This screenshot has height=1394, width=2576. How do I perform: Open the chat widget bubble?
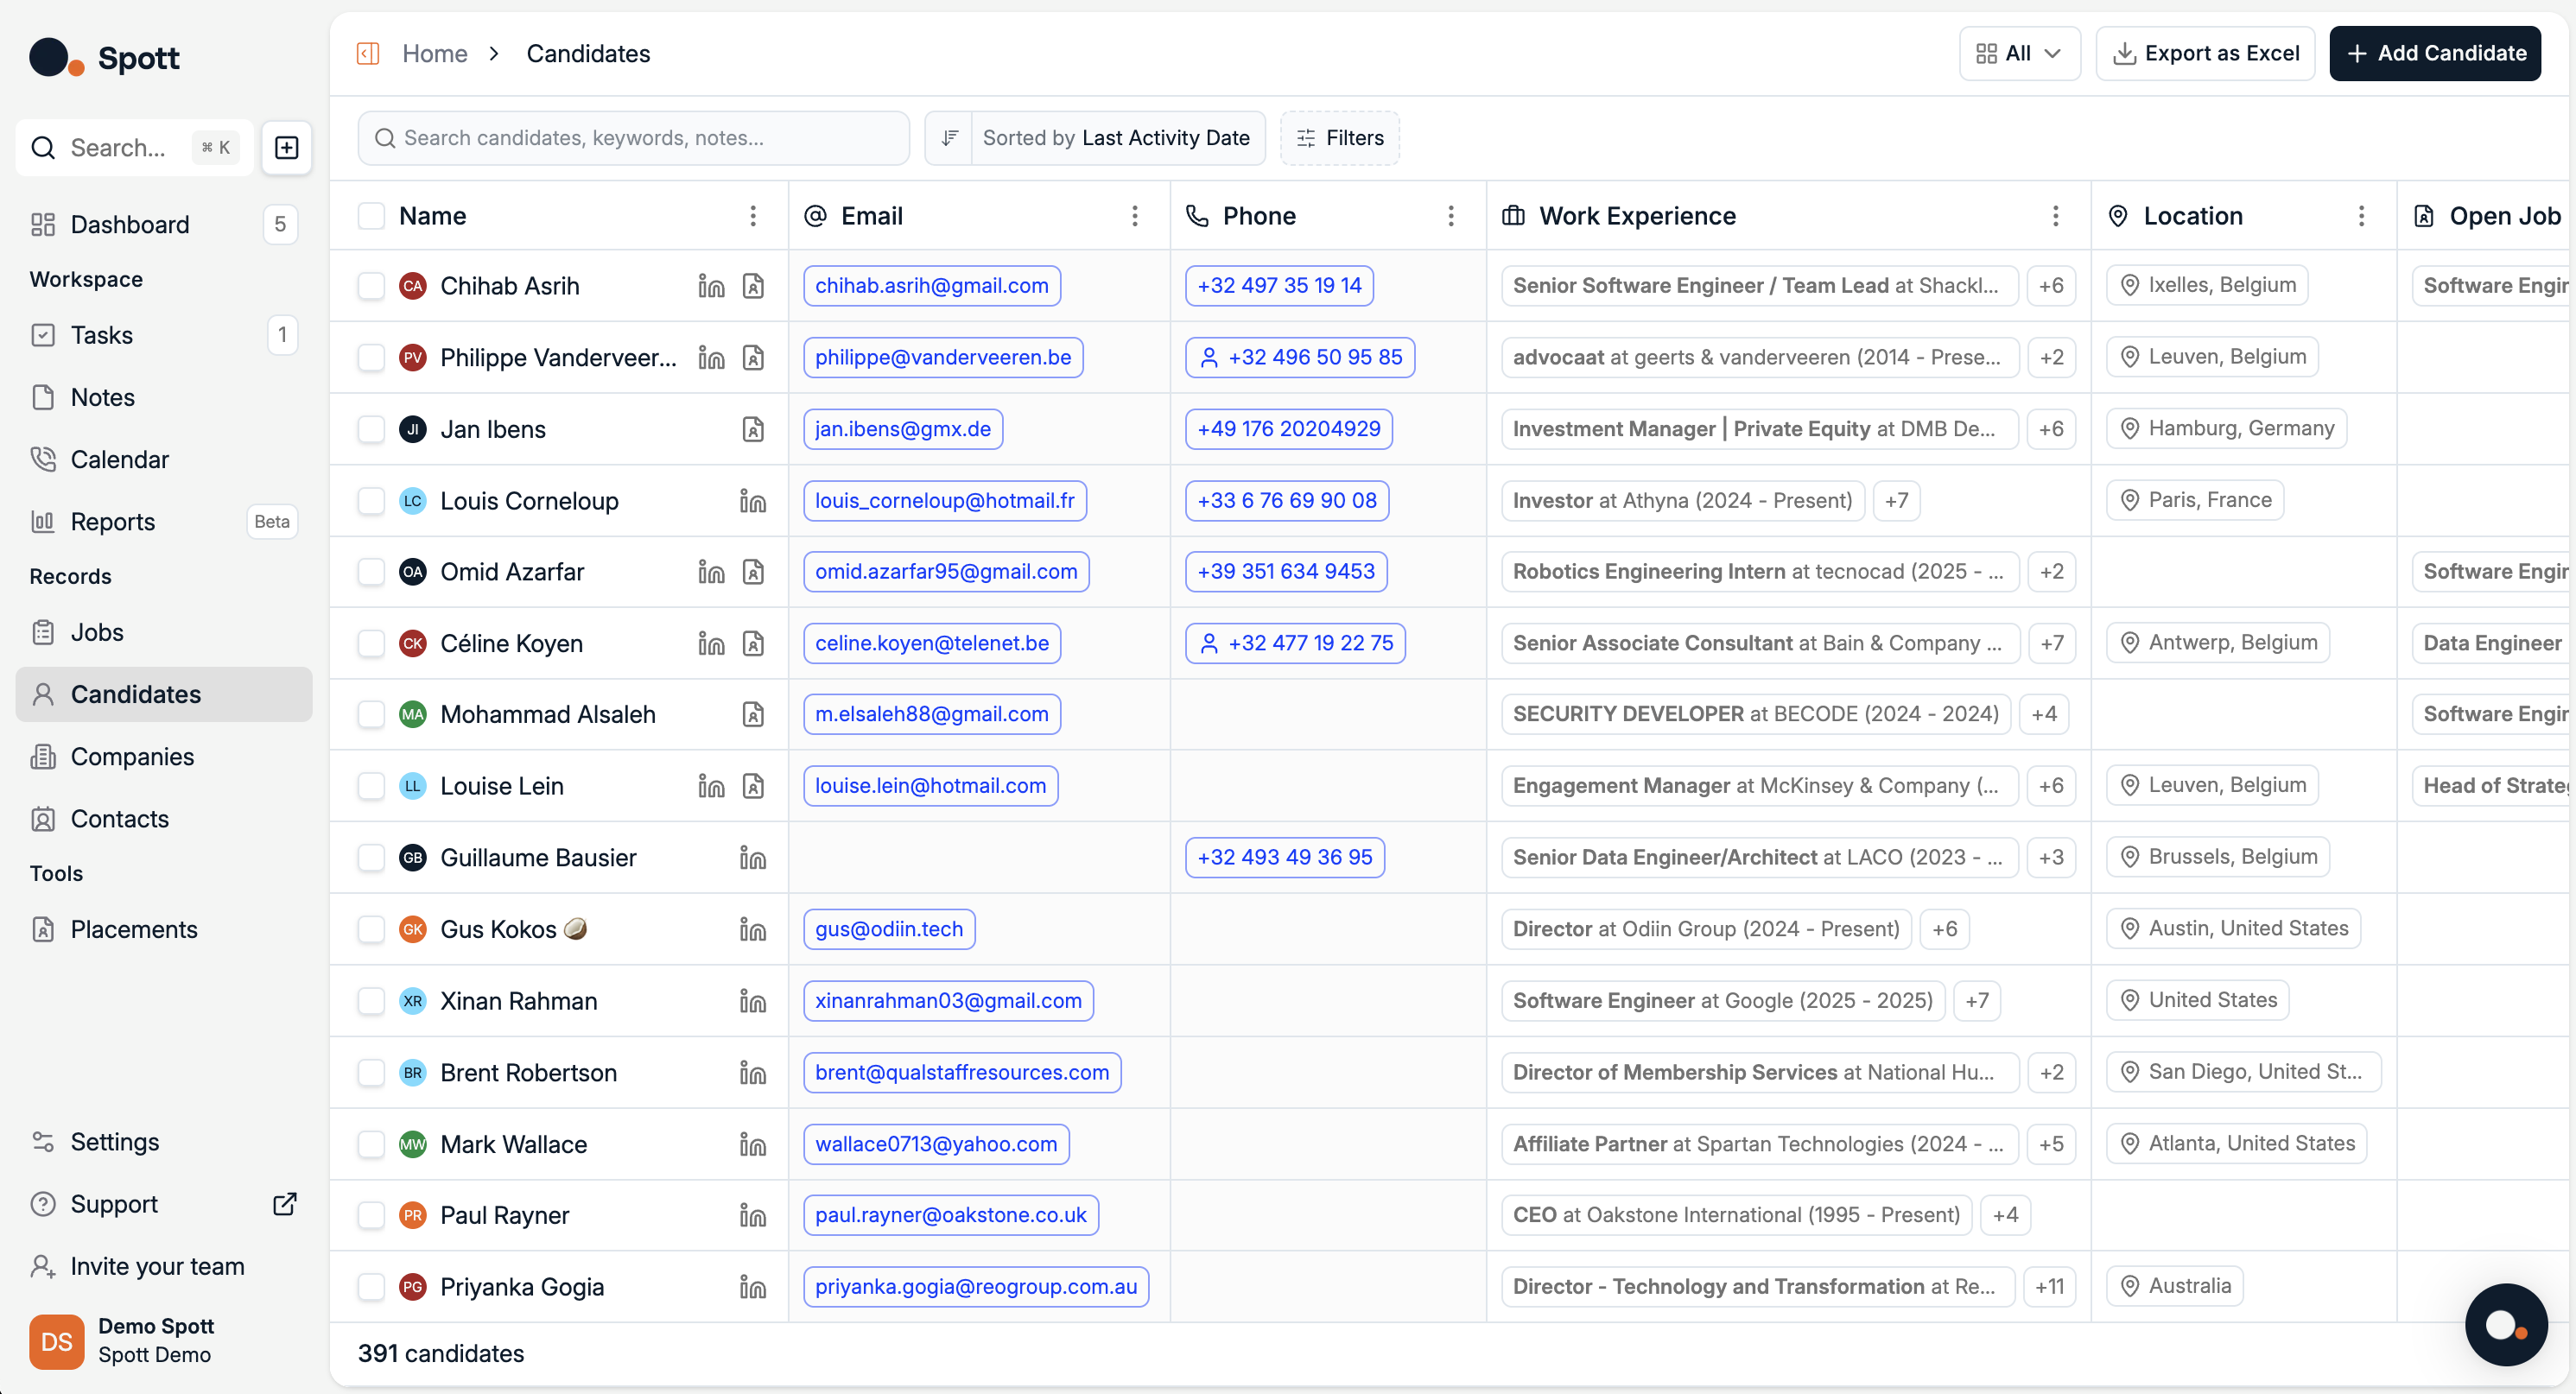[2505, 1324]
